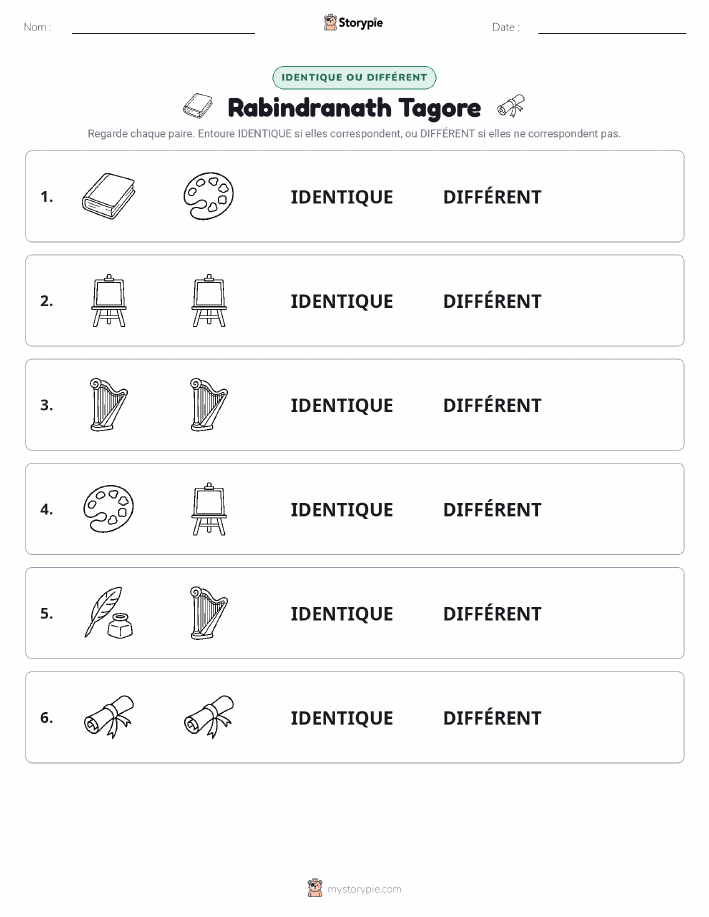The height and width of the screenshot is (917, 709).
Task: Click the easel icon in row 4
Action: (209, 509)
